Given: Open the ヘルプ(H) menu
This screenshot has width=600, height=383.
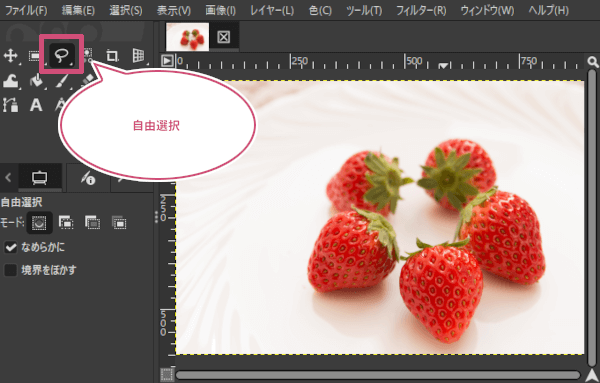Looking at the screenshot, I should click(x=548, y=10).
